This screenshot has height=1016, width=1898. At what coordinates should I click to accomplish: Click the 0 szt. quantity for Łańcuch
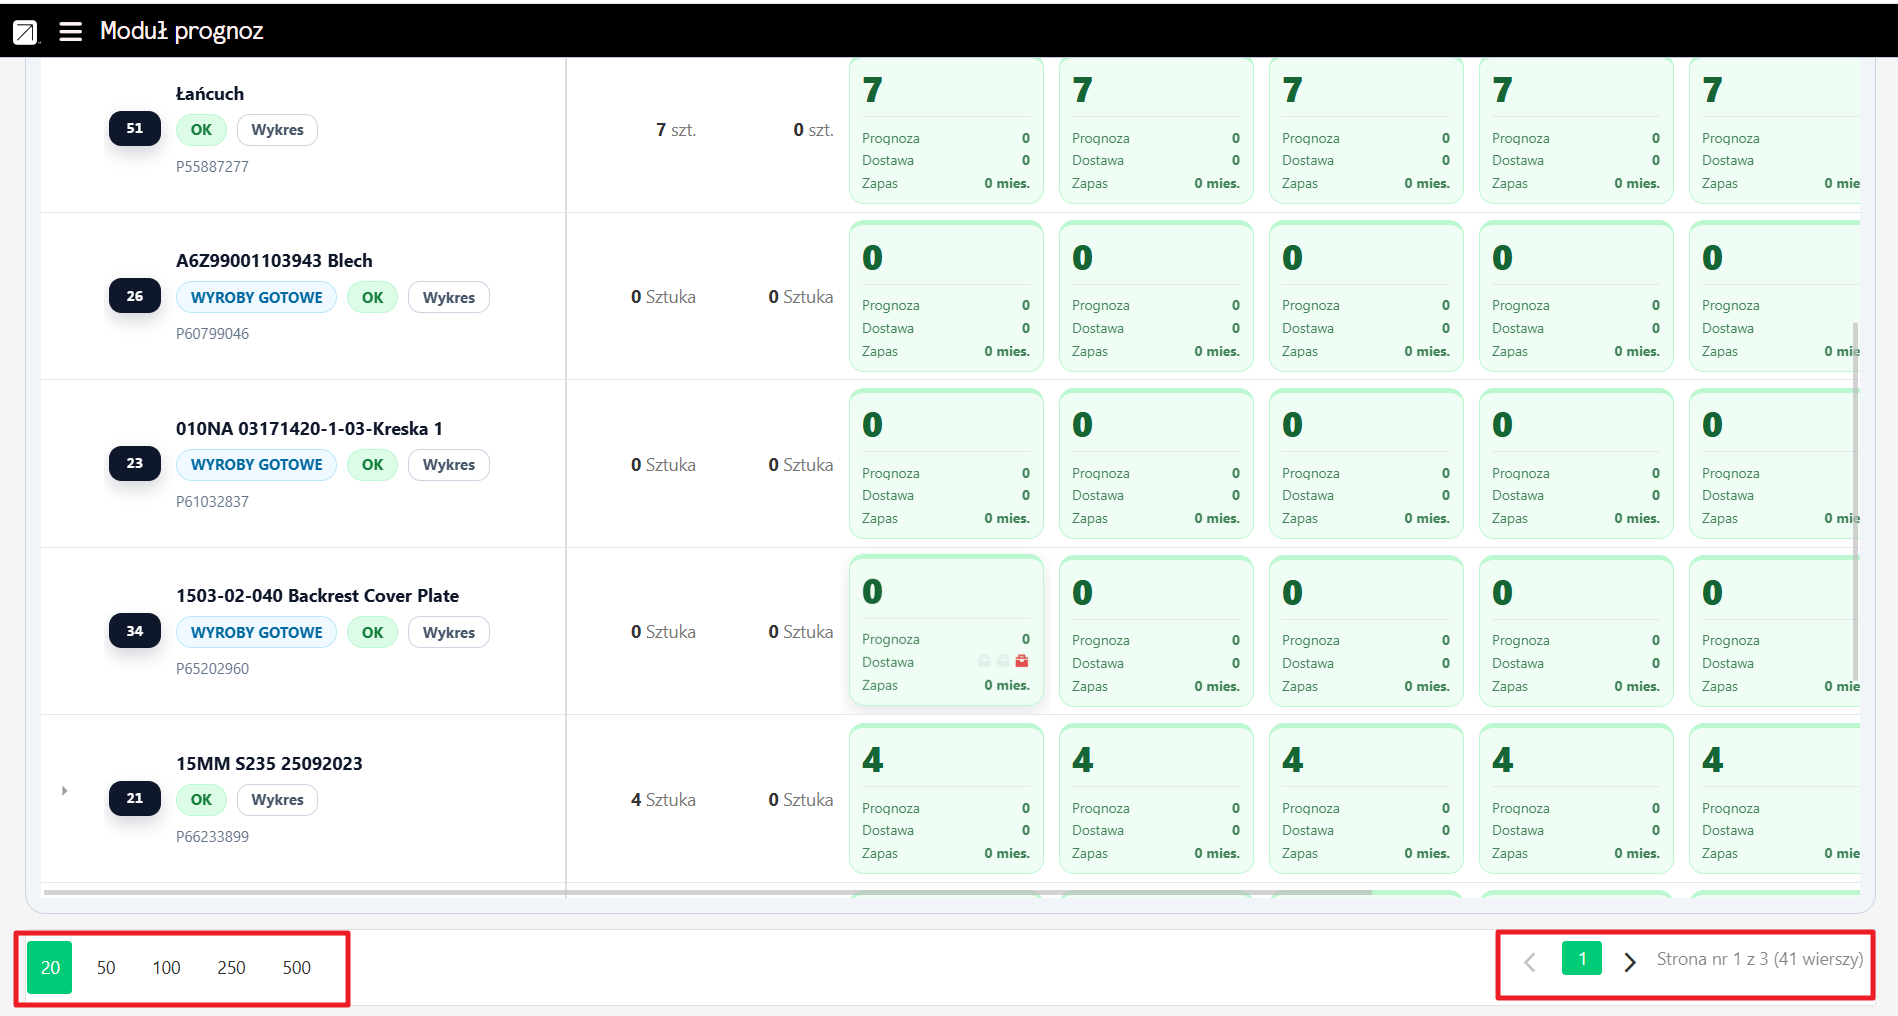(813, 130)
